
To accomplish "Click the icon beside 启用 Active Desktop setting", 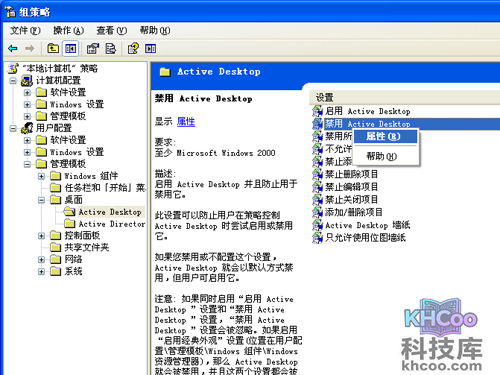I will [317, 111].
